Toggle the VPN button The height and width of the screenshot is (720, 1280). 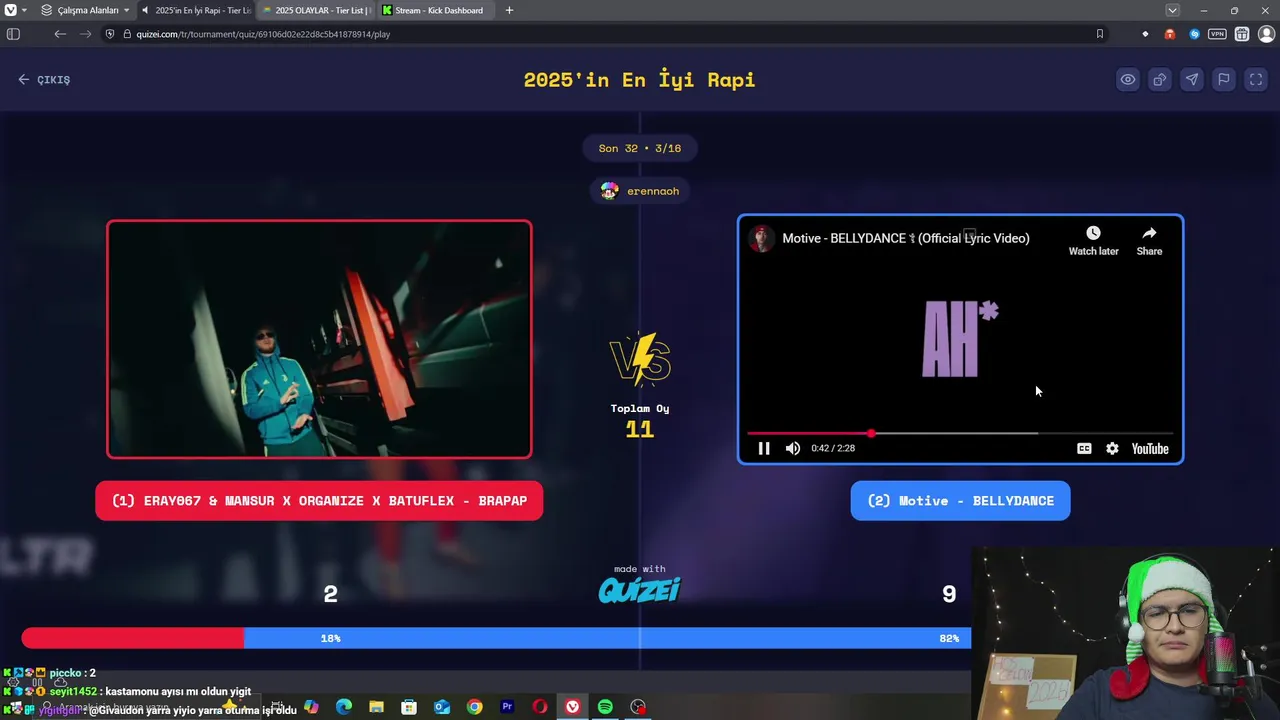pyautogui.click(x=1217, y=34)
